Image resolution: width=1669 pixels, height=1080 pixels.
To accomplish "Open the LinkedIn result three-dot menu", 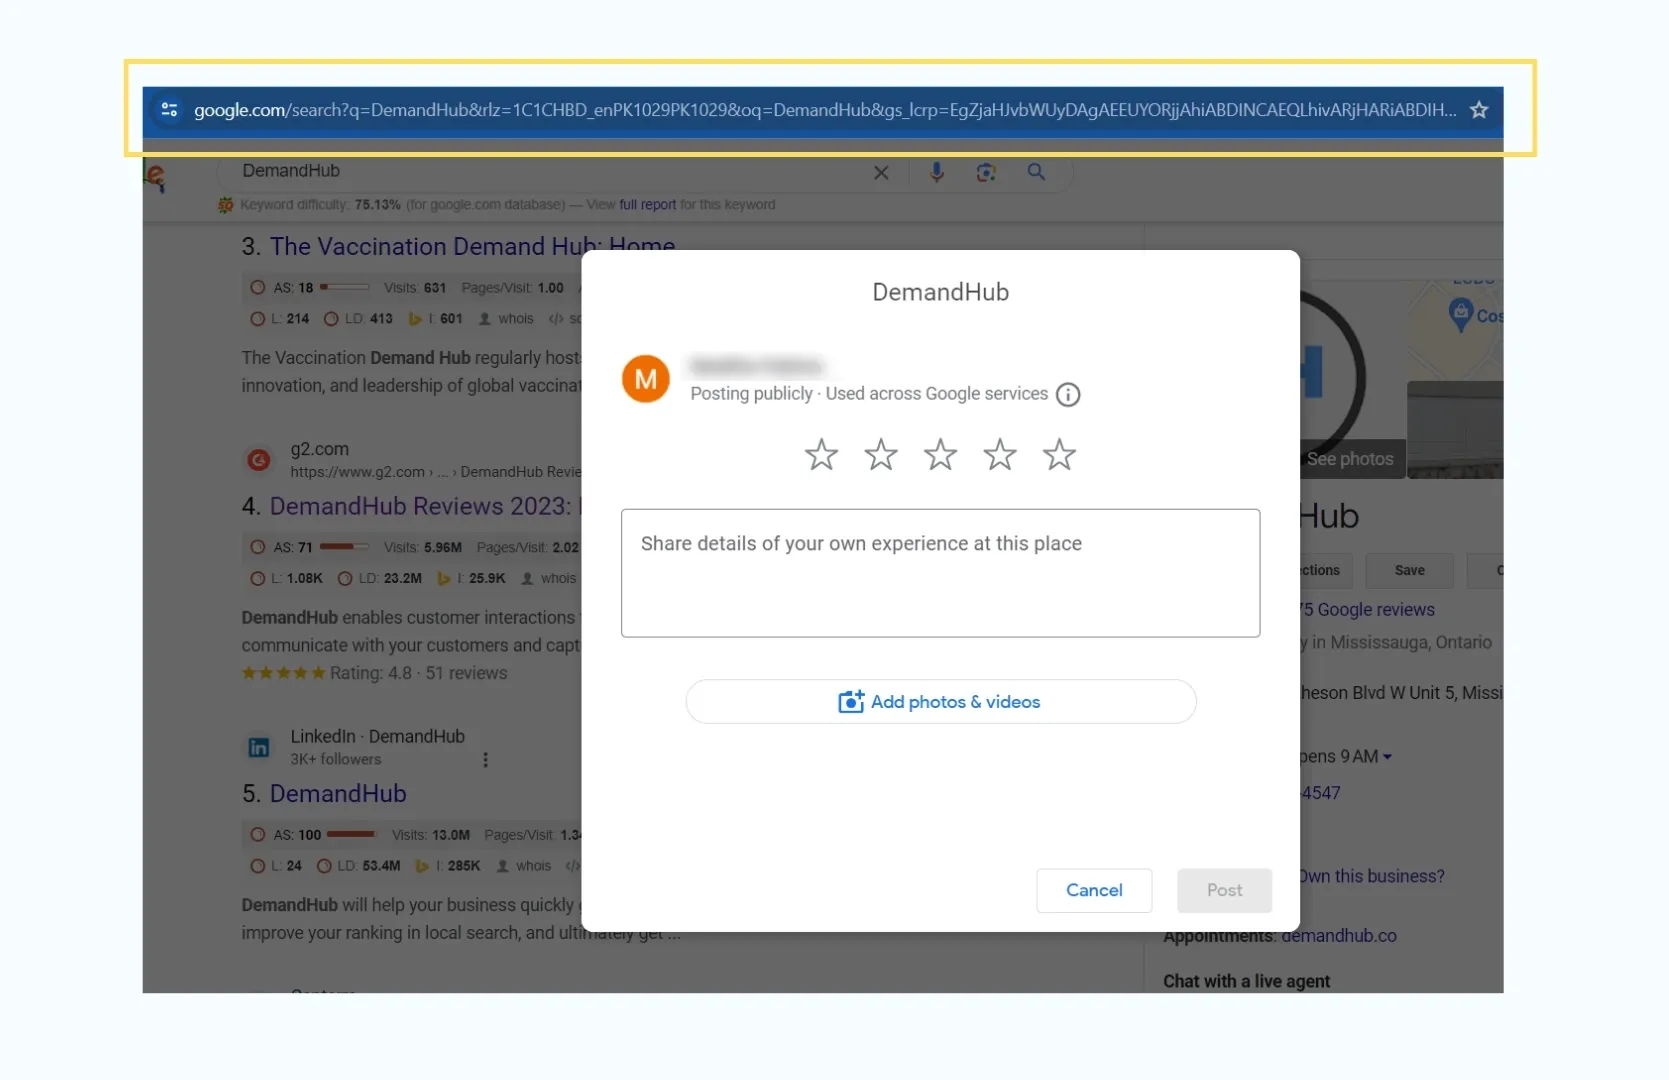I will (x=486, y=760).
